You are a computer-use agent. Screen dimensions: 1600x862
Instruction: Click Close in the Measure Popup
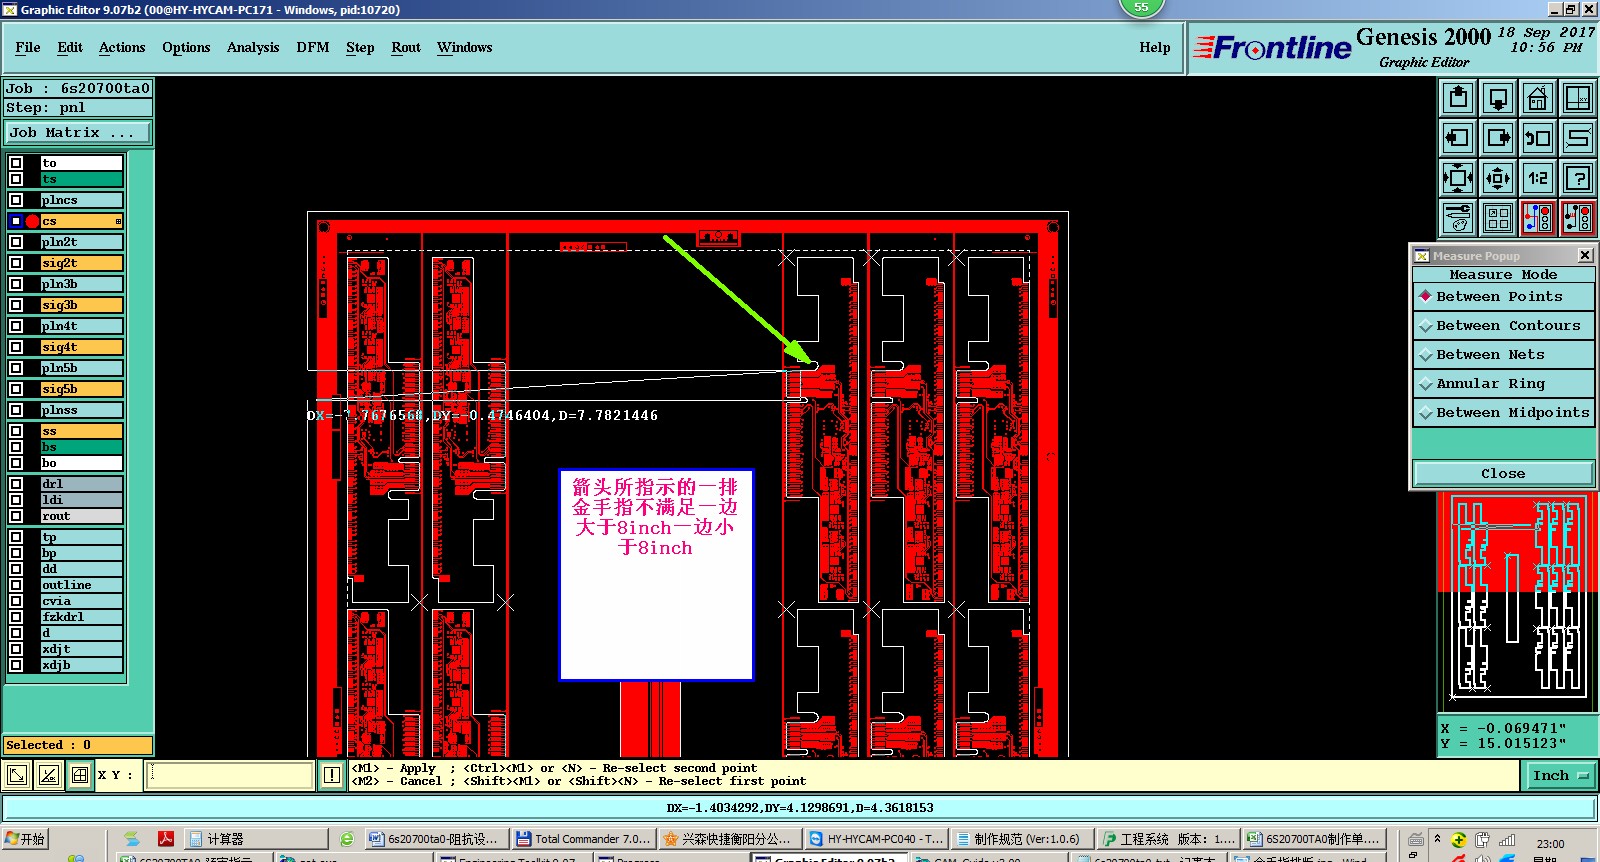[x=1503, y=474]
